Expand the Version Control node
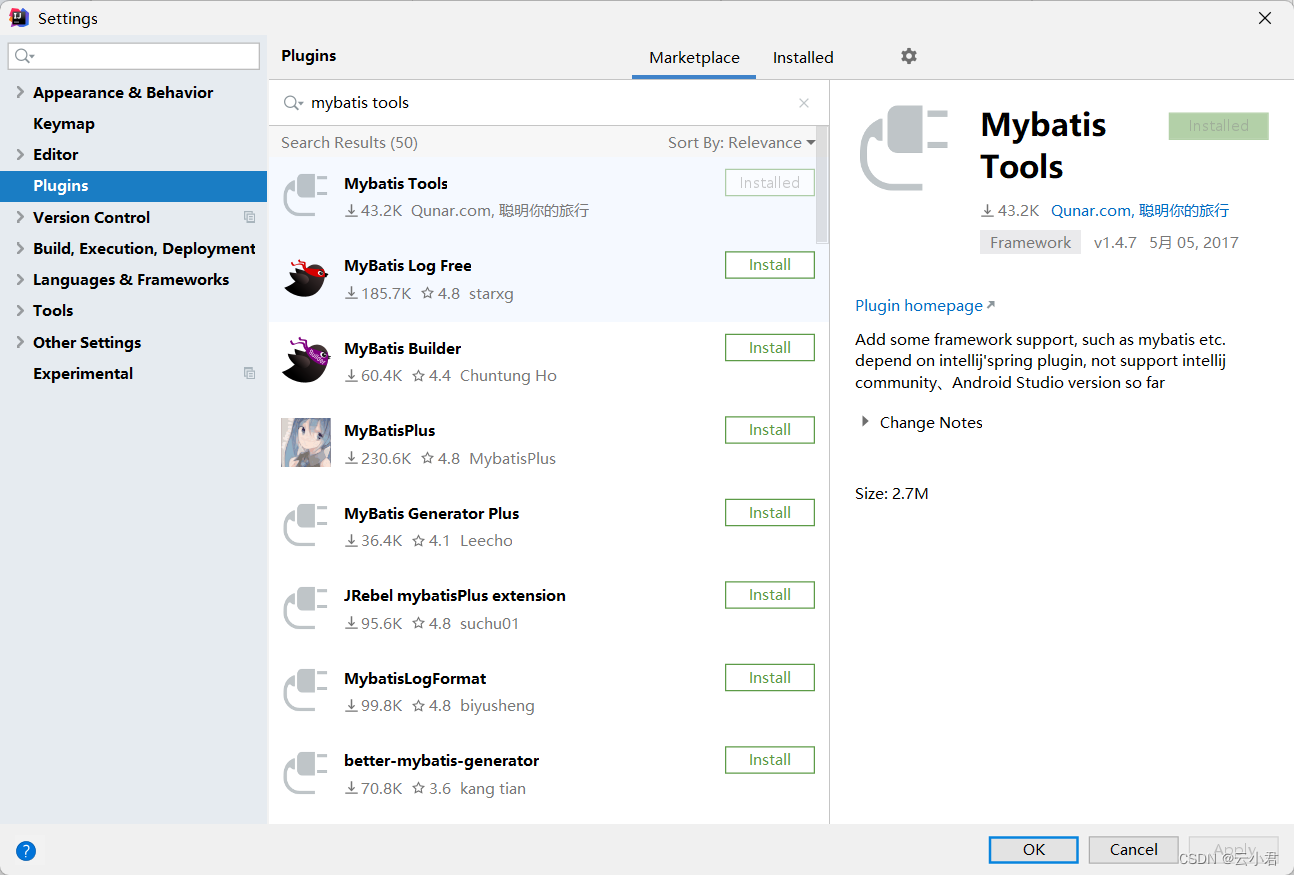This screenshot has height=875, width=1294. click(x=20, y=217)
